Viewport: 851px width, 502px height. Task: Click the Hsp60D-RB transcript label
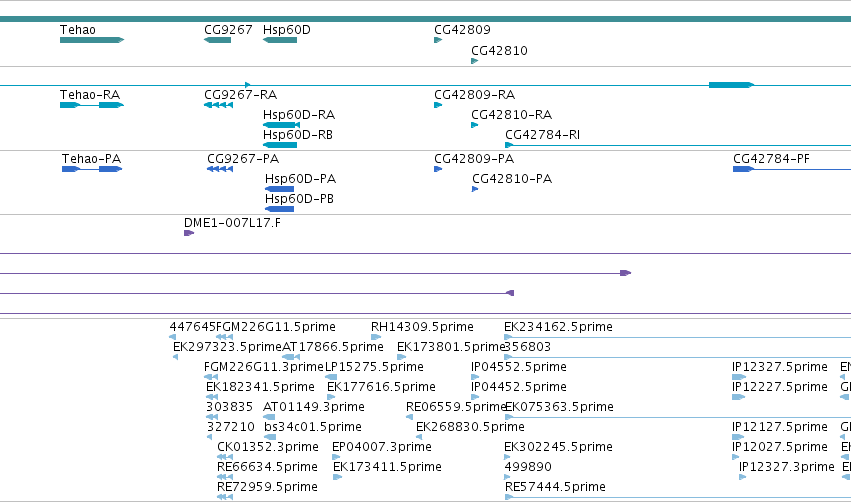point(298,135)
